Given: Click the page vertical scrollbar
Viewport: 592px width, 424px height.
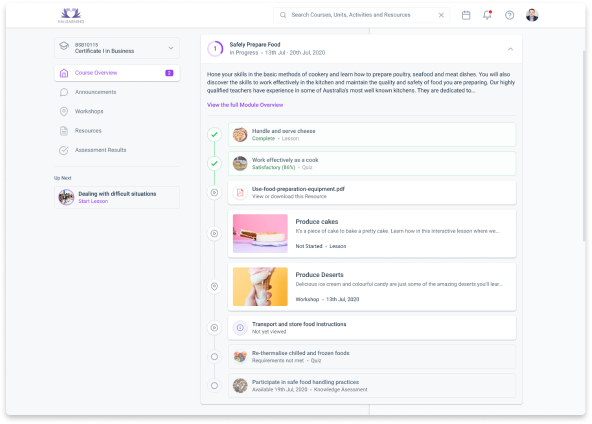Looking at the screenshot, I should point(584,145).
